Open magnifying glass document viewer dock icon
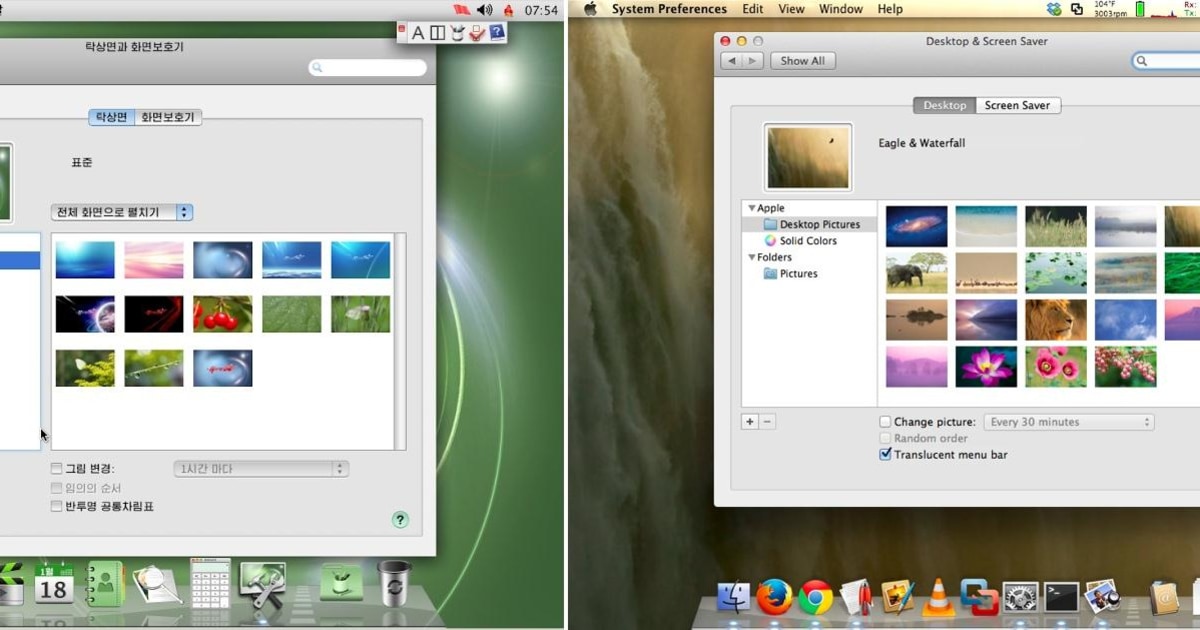 157,585
